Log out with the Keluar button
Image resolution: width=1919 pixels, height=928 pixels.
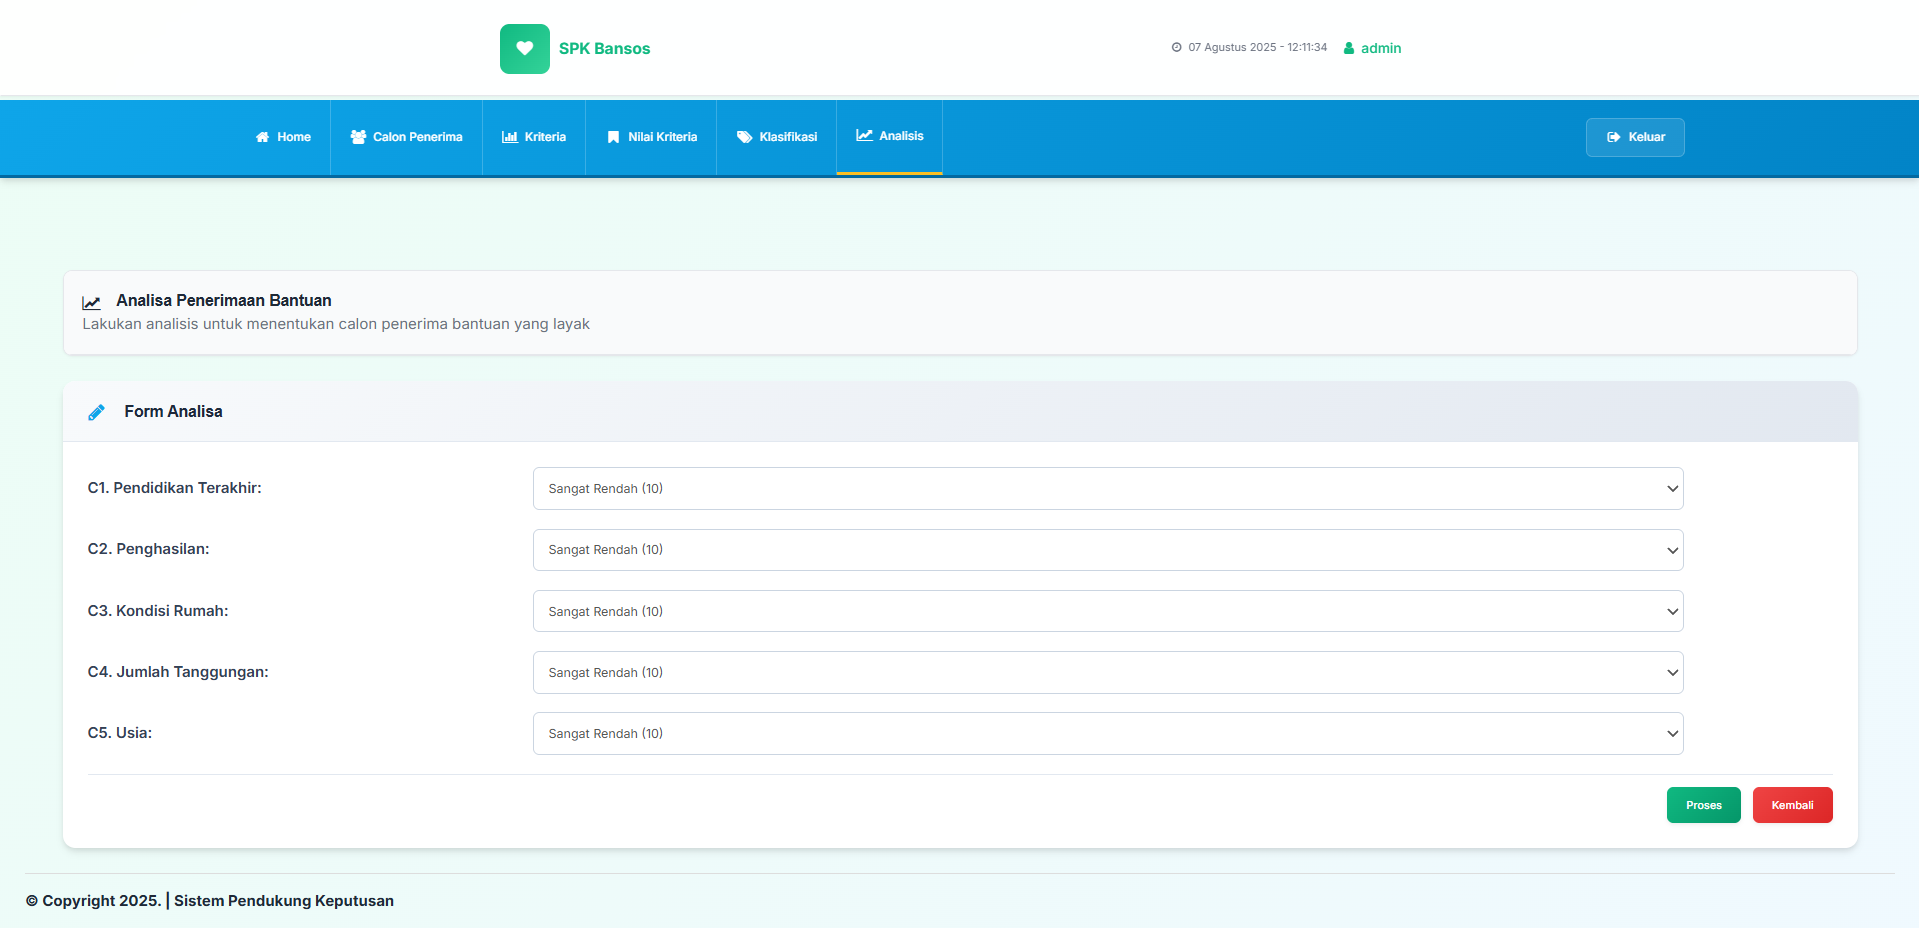point(1635,137)
